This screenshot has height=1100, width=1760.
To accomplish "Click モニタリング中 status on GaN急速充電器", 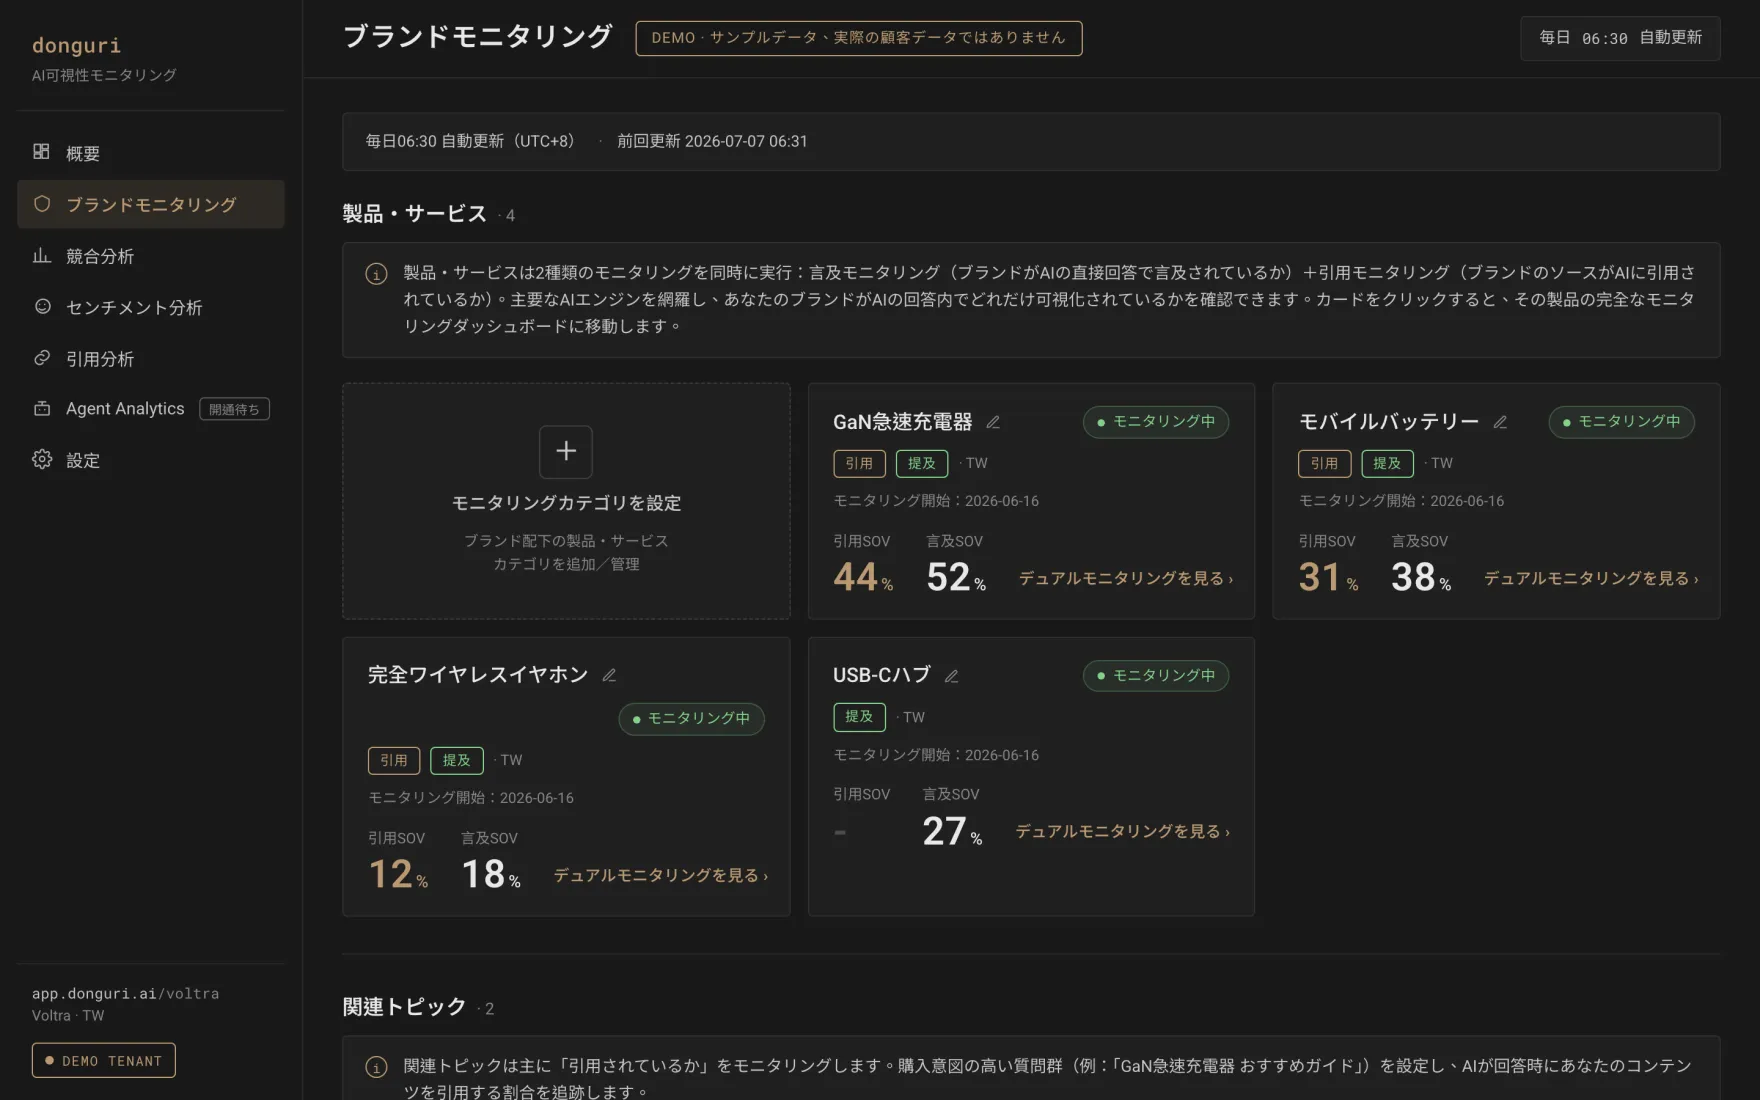I will [x=1156, y=422].
